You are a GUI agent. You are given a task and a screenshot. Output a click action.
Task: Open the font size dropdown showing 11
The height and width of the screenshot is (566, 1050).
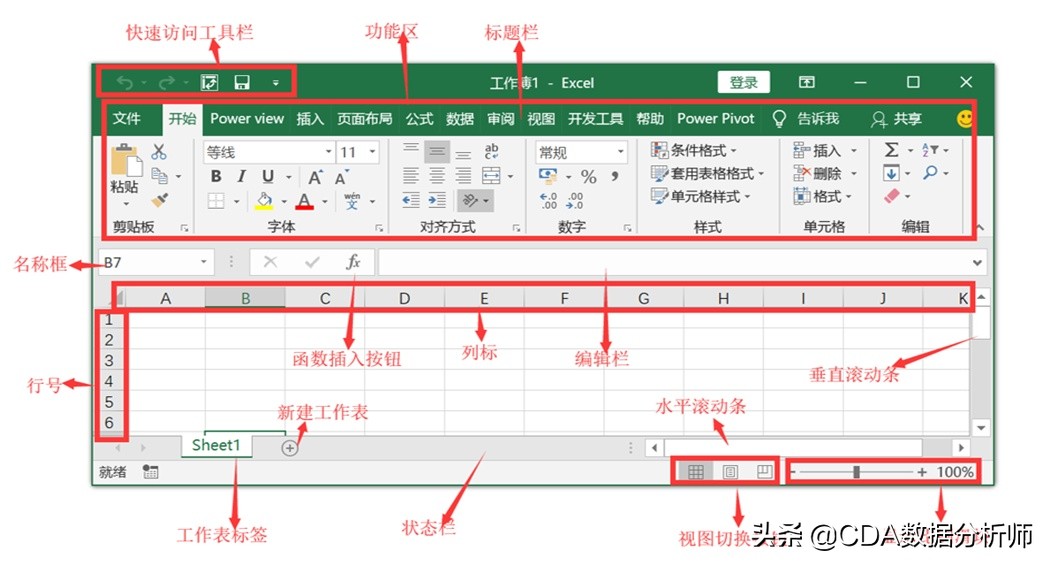pos(373,152)
